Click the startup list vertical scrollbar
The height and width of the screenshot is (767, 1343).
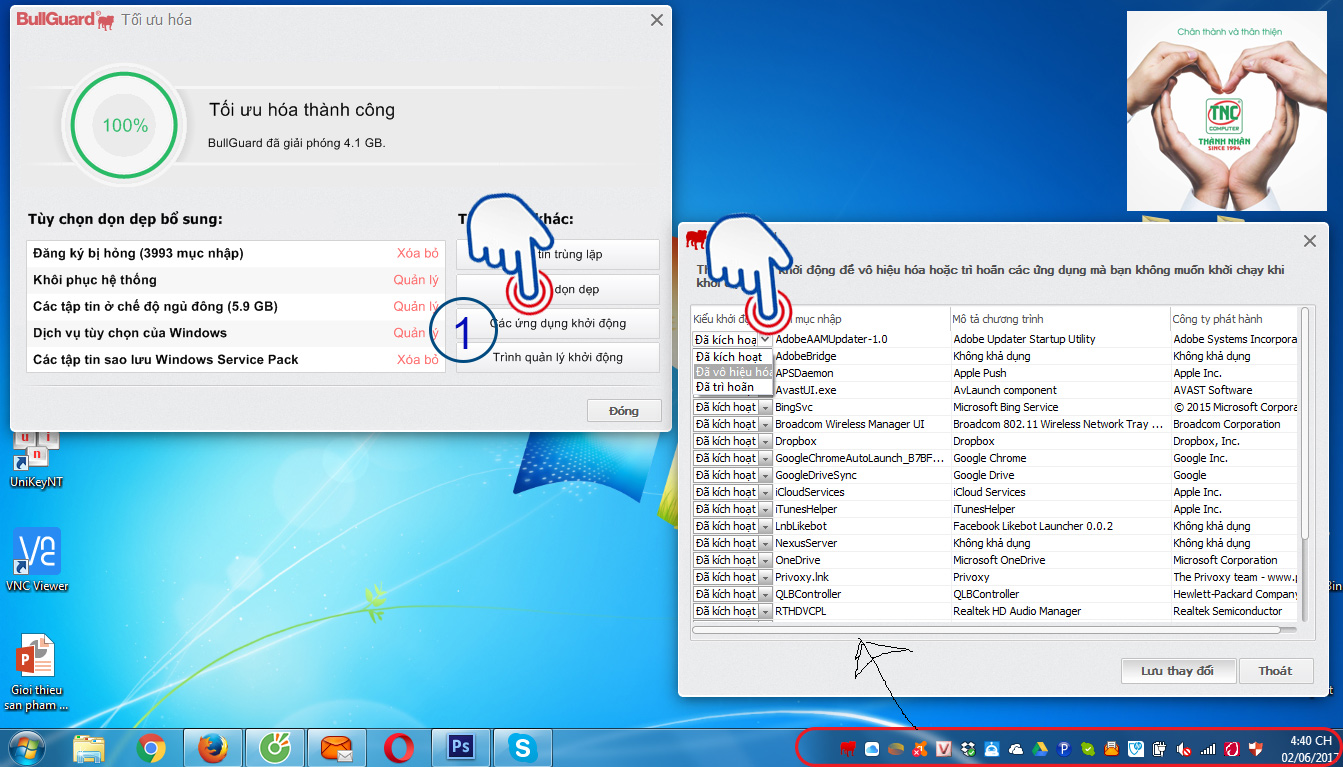[x=1304, y=425]
